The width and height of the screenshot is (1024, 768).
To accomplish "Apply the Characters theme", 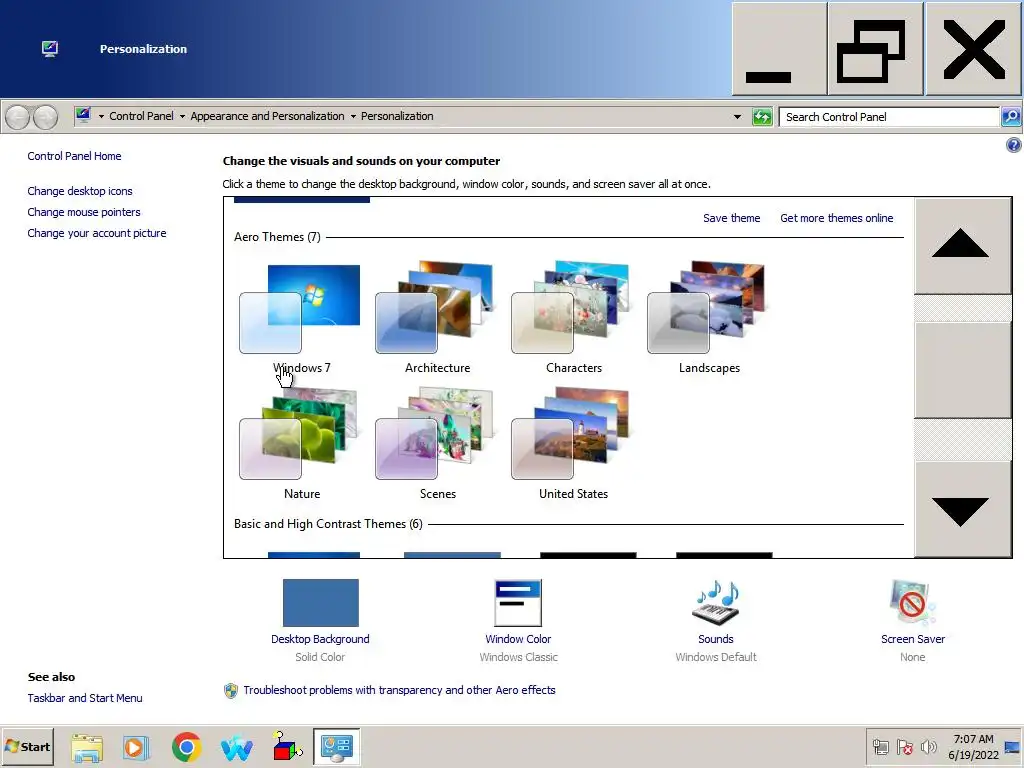I will tap(573, 319).
